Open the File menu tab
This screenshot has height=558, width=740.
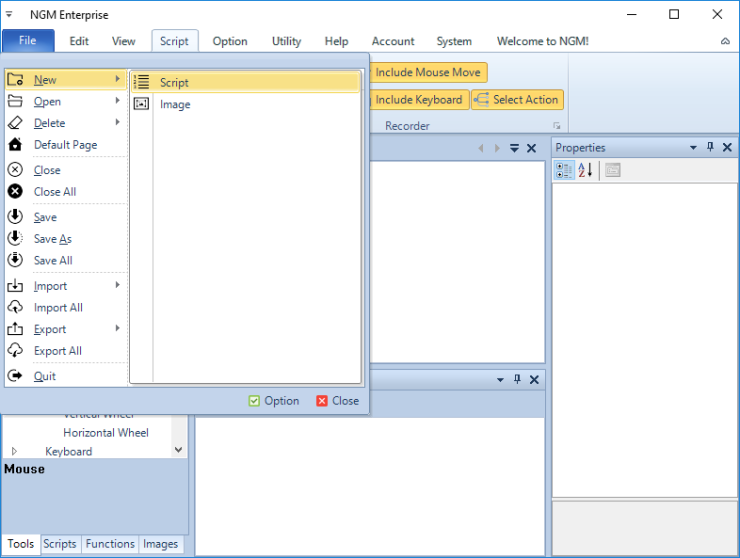[x=28, y=41]
